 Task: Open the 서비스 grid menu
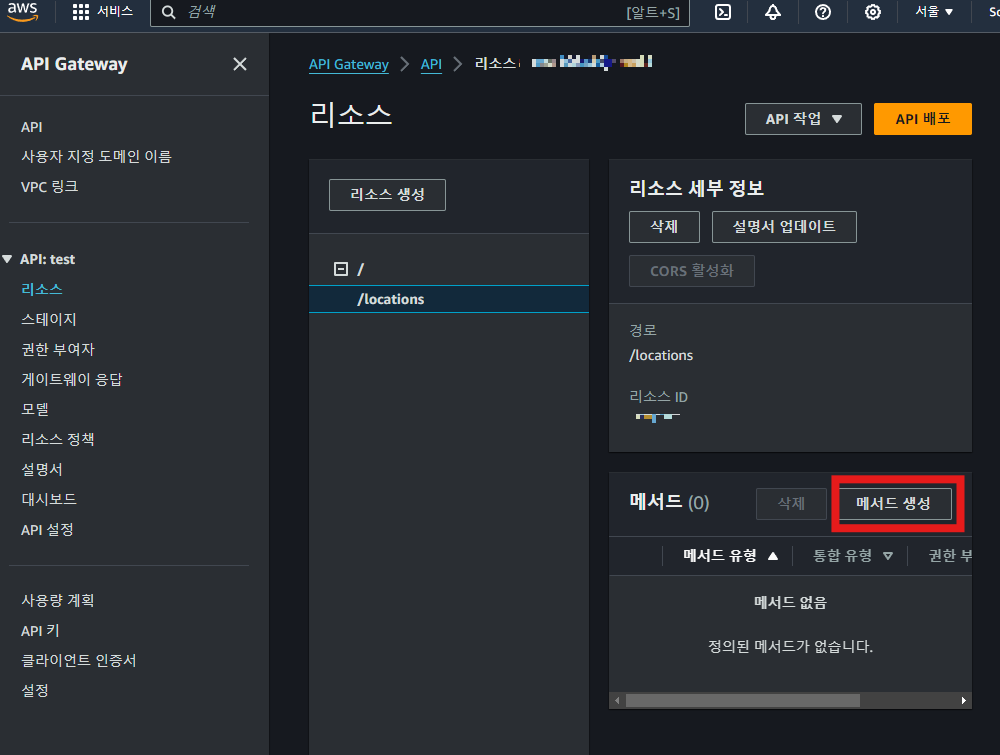pyautogui.click(x=102, y=11)
